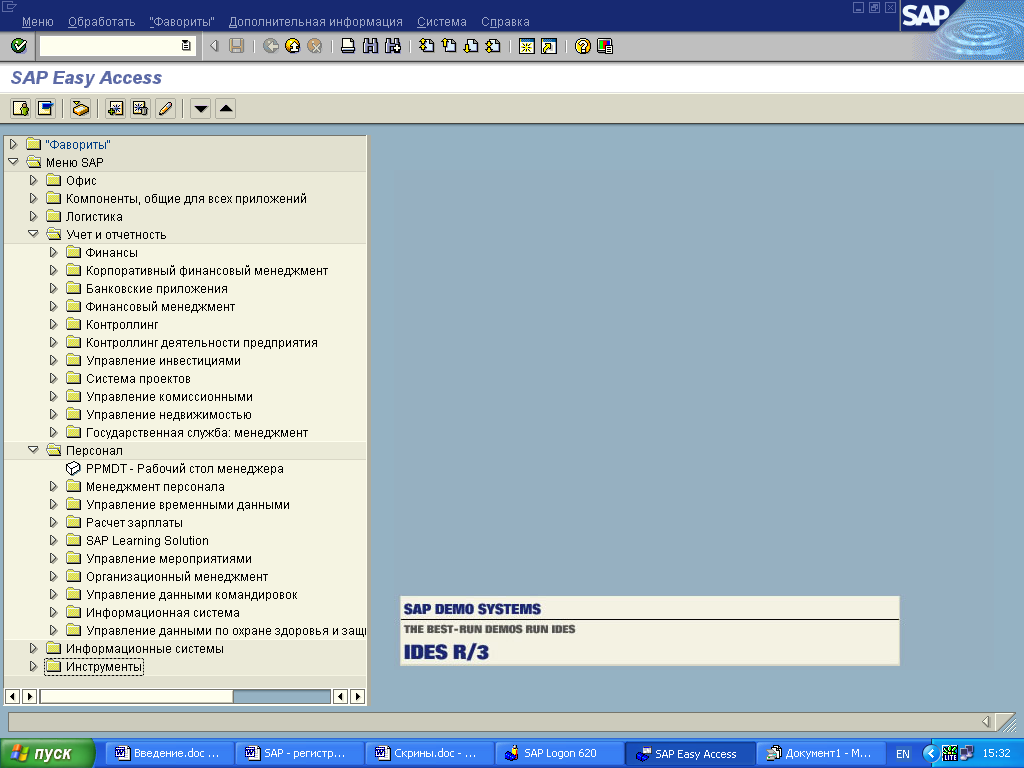The image size is (1024, 768).
Task: Select Управление недвижимостью tree item
Action: tap(168, 415)
